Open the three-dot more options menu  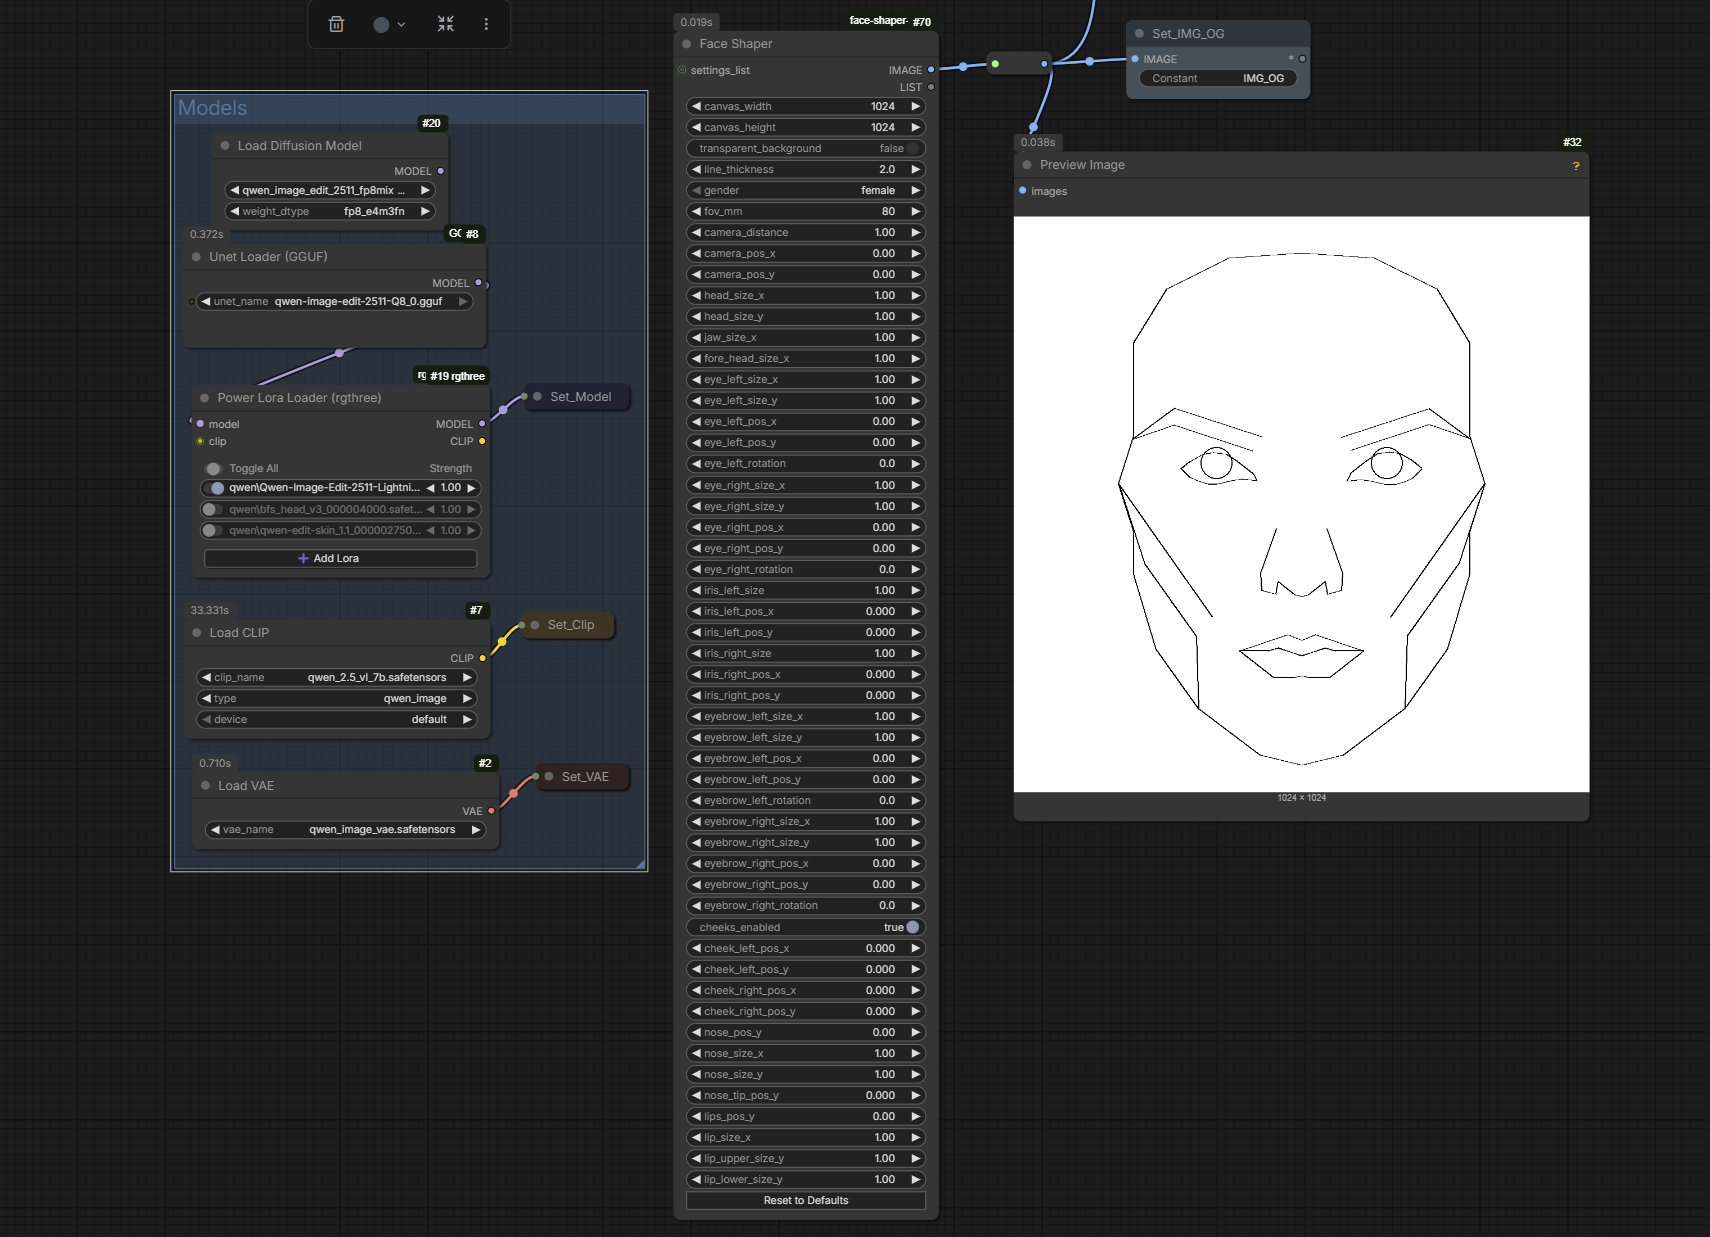point(486,24)
